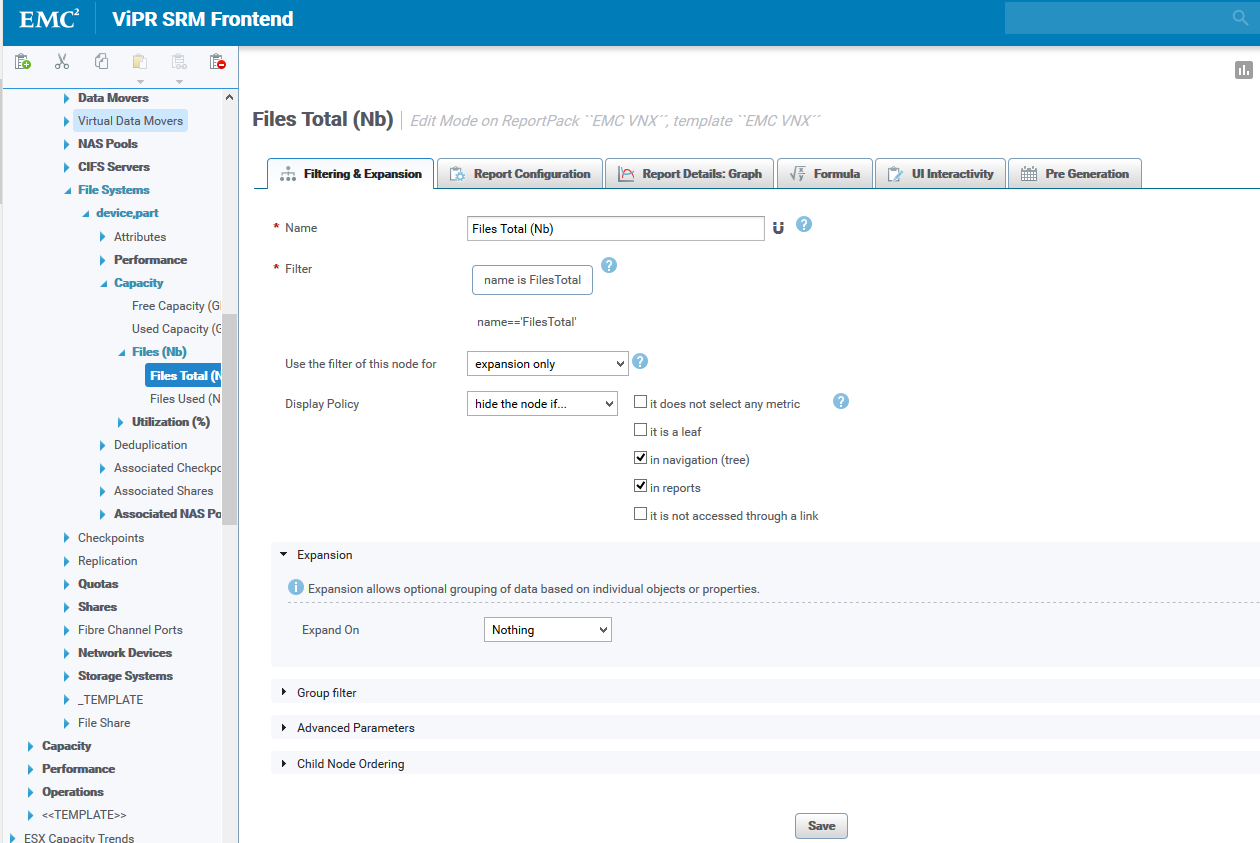Open help icon next to expansion only dropdown

tap(640, 361)
